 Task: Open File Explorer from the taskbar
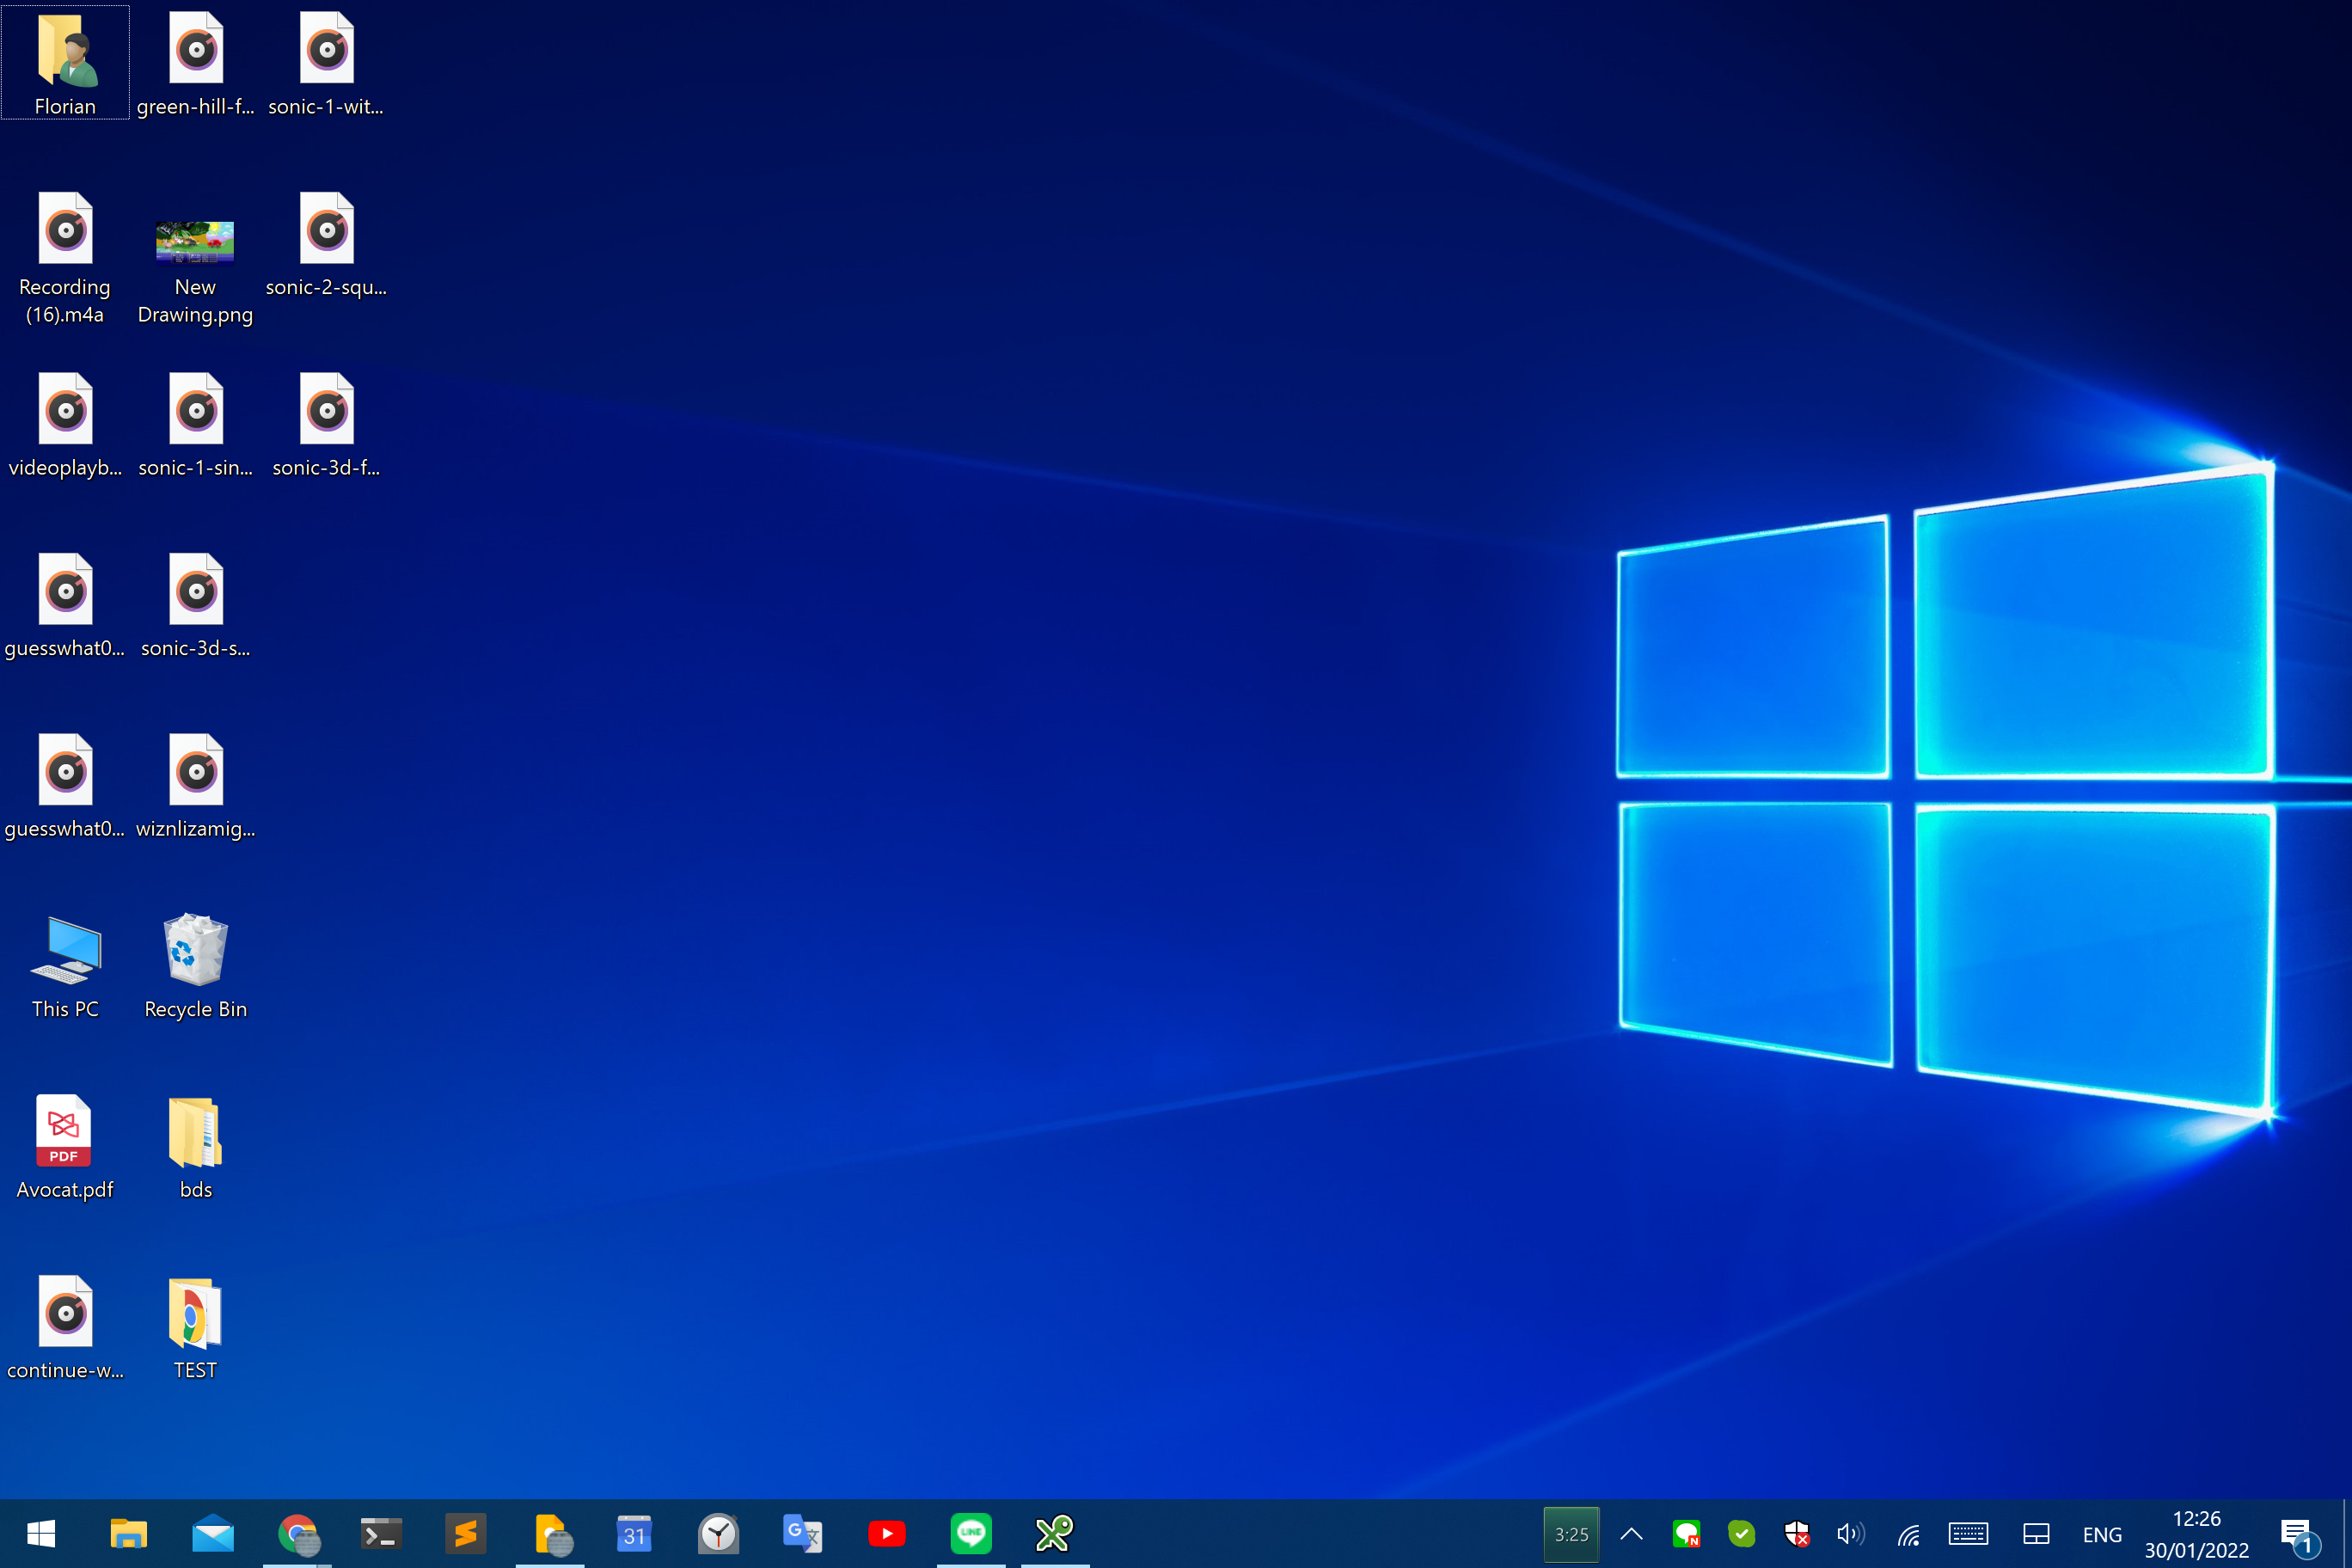[128, 1533]
